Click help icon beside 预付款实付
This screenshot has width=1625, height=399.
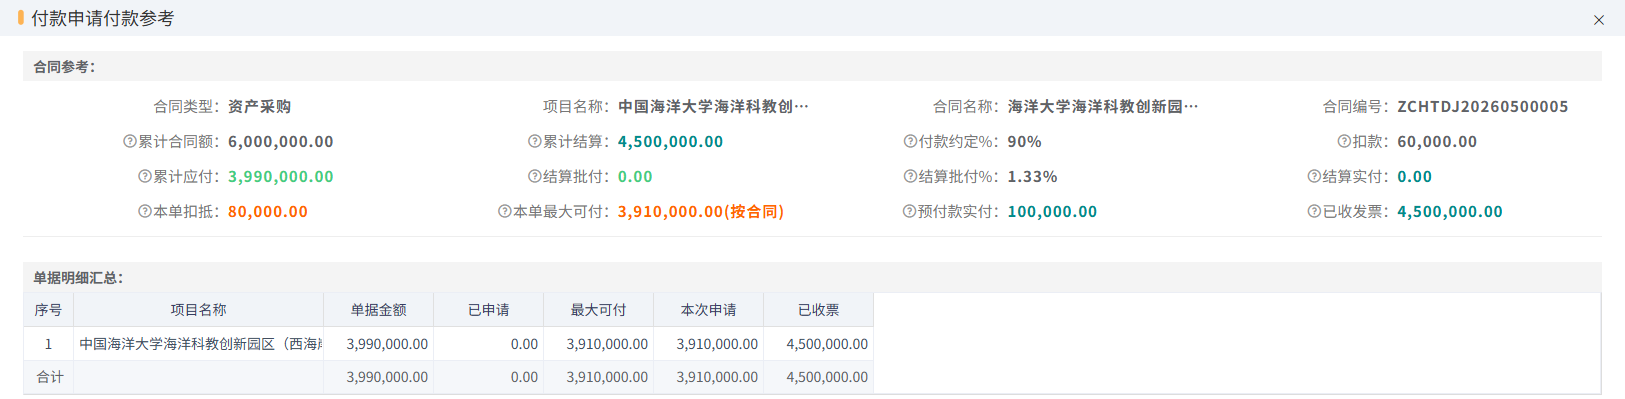coord(909,212)
